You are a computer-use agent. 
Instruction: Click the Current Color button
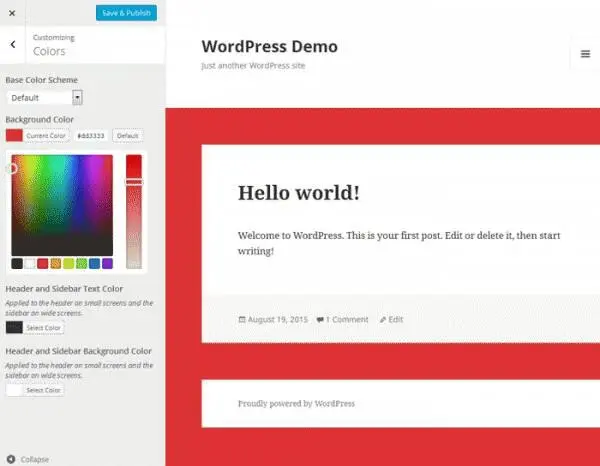coord(46,135)
